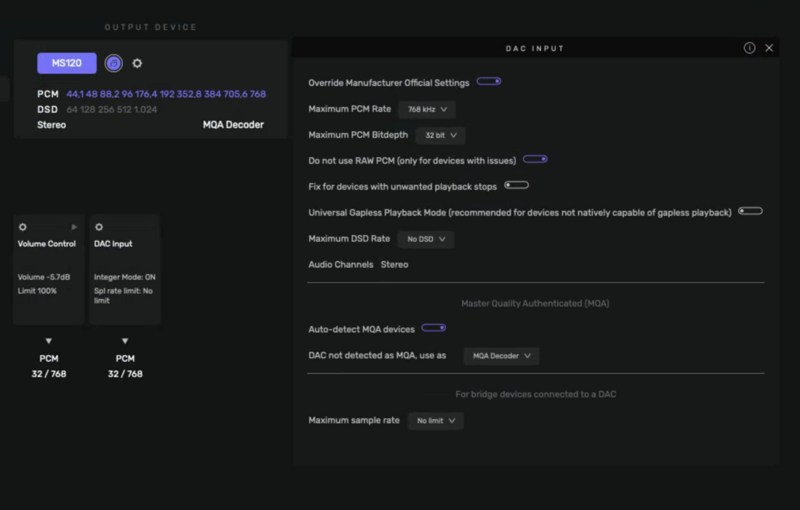Click Audio Channels Stereo value
The height and width of the screenshot is (510, 800).
(x=394, y=265)
